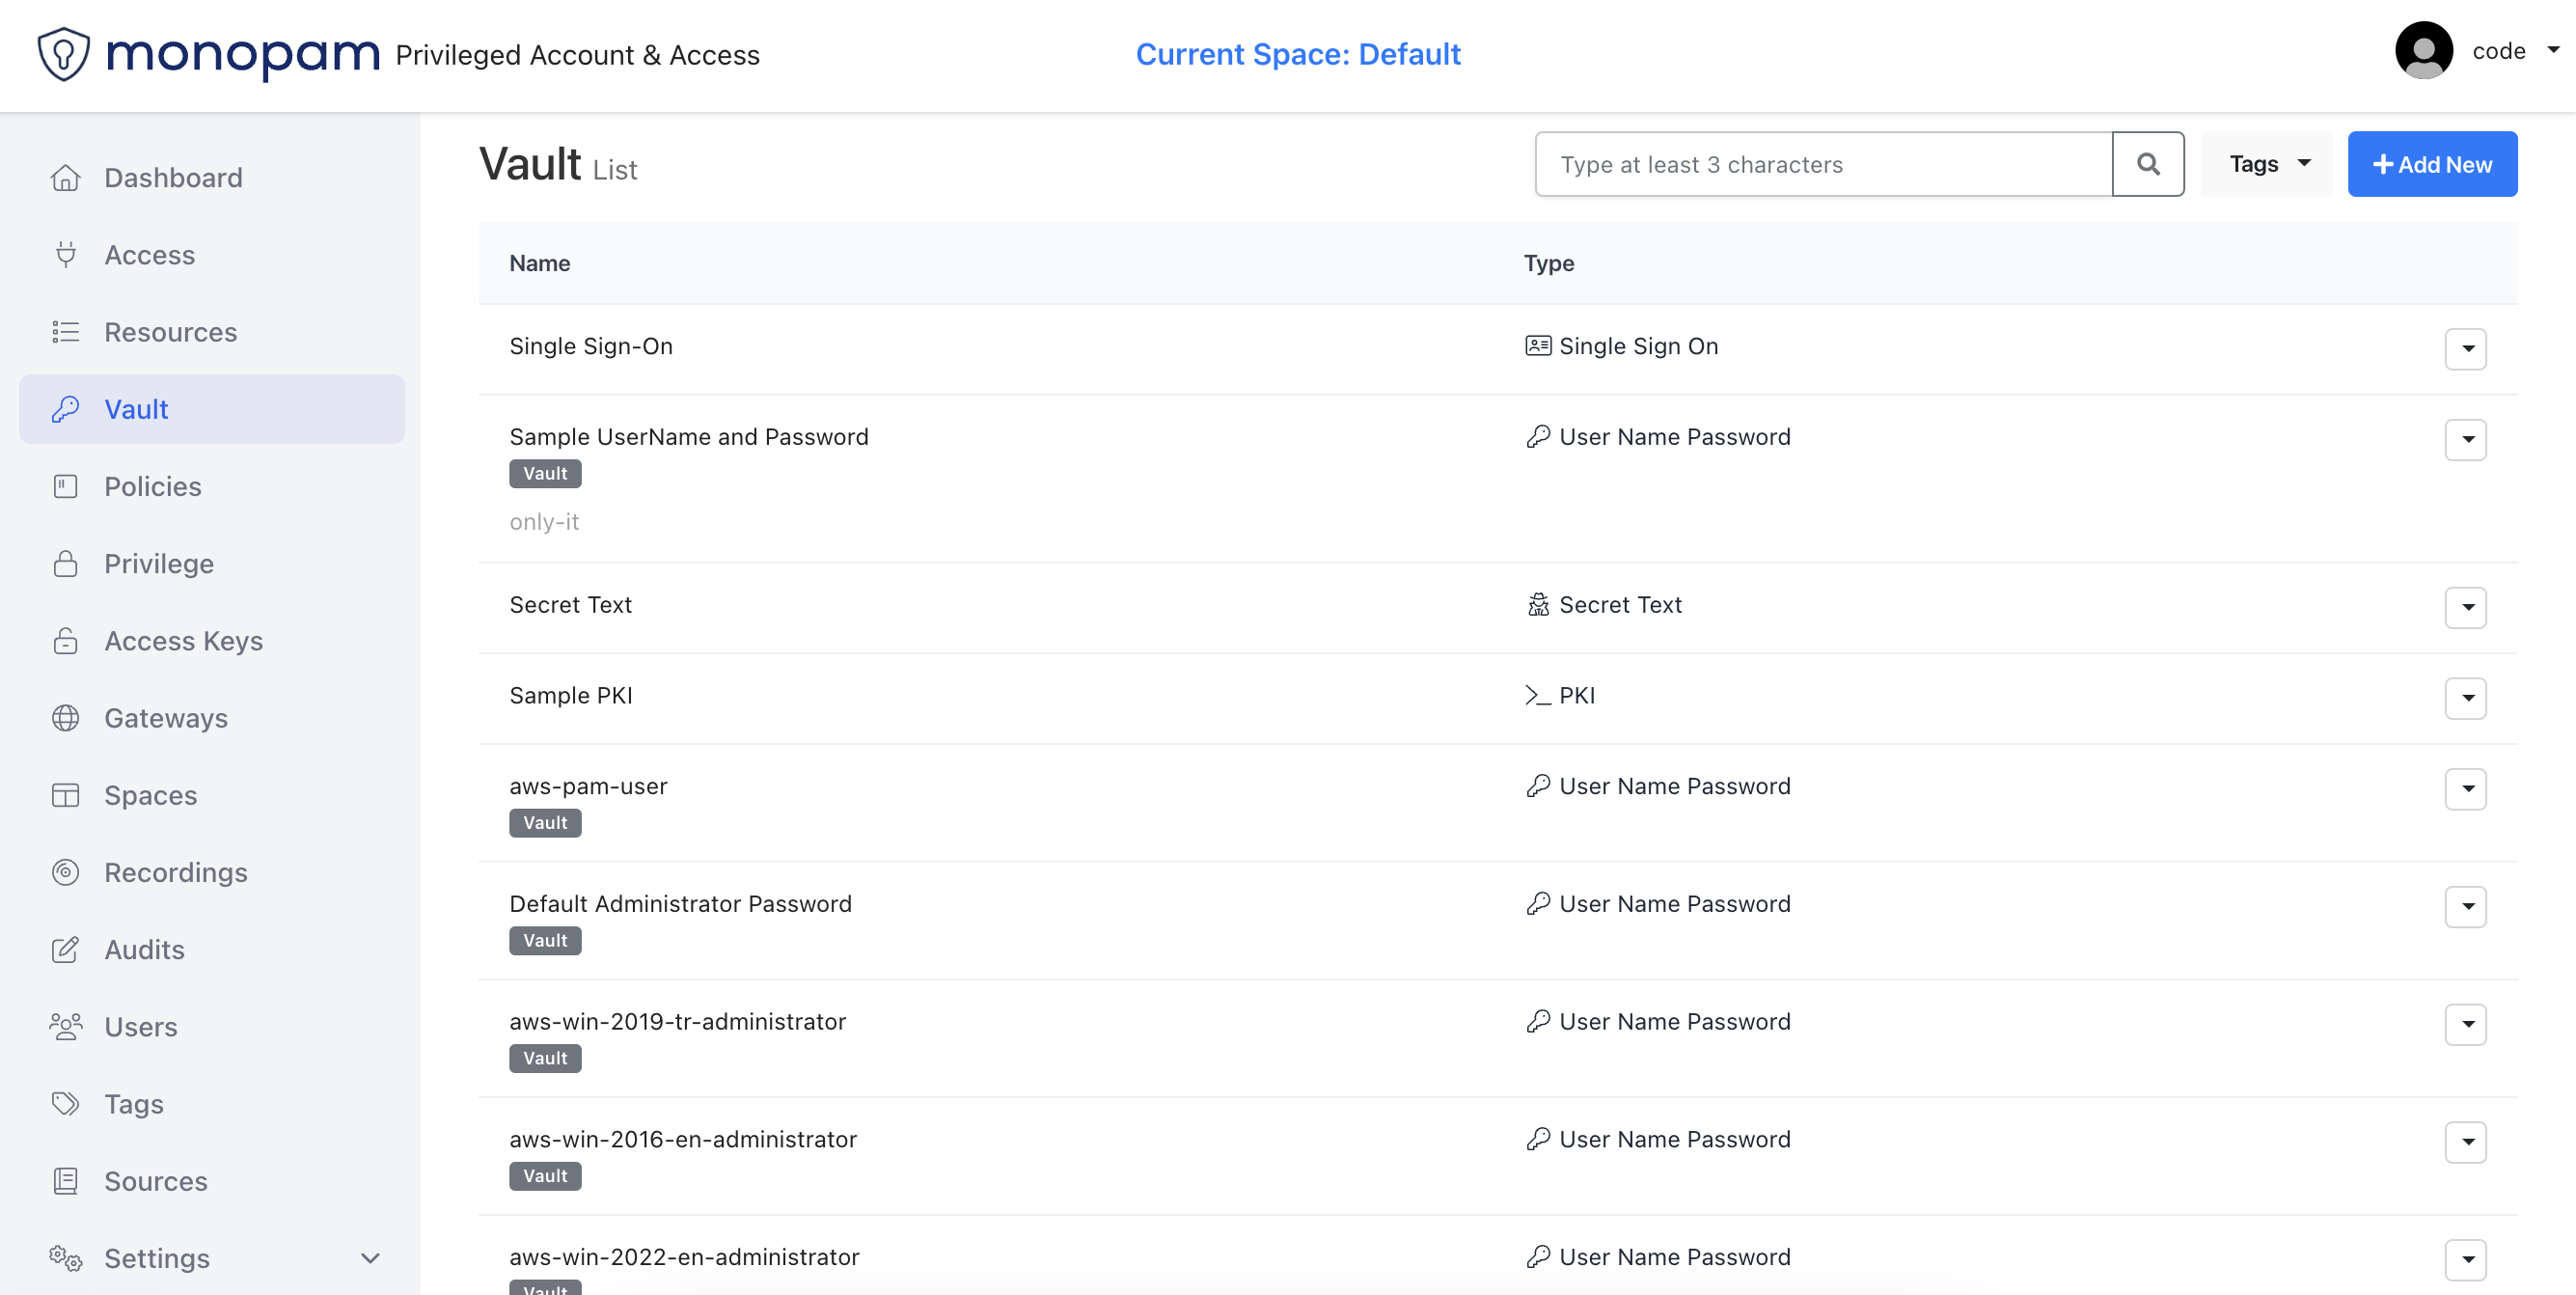Click the Add New button
Viewport: 2576px width, 1295px height.
click(x=2431, y=164)
